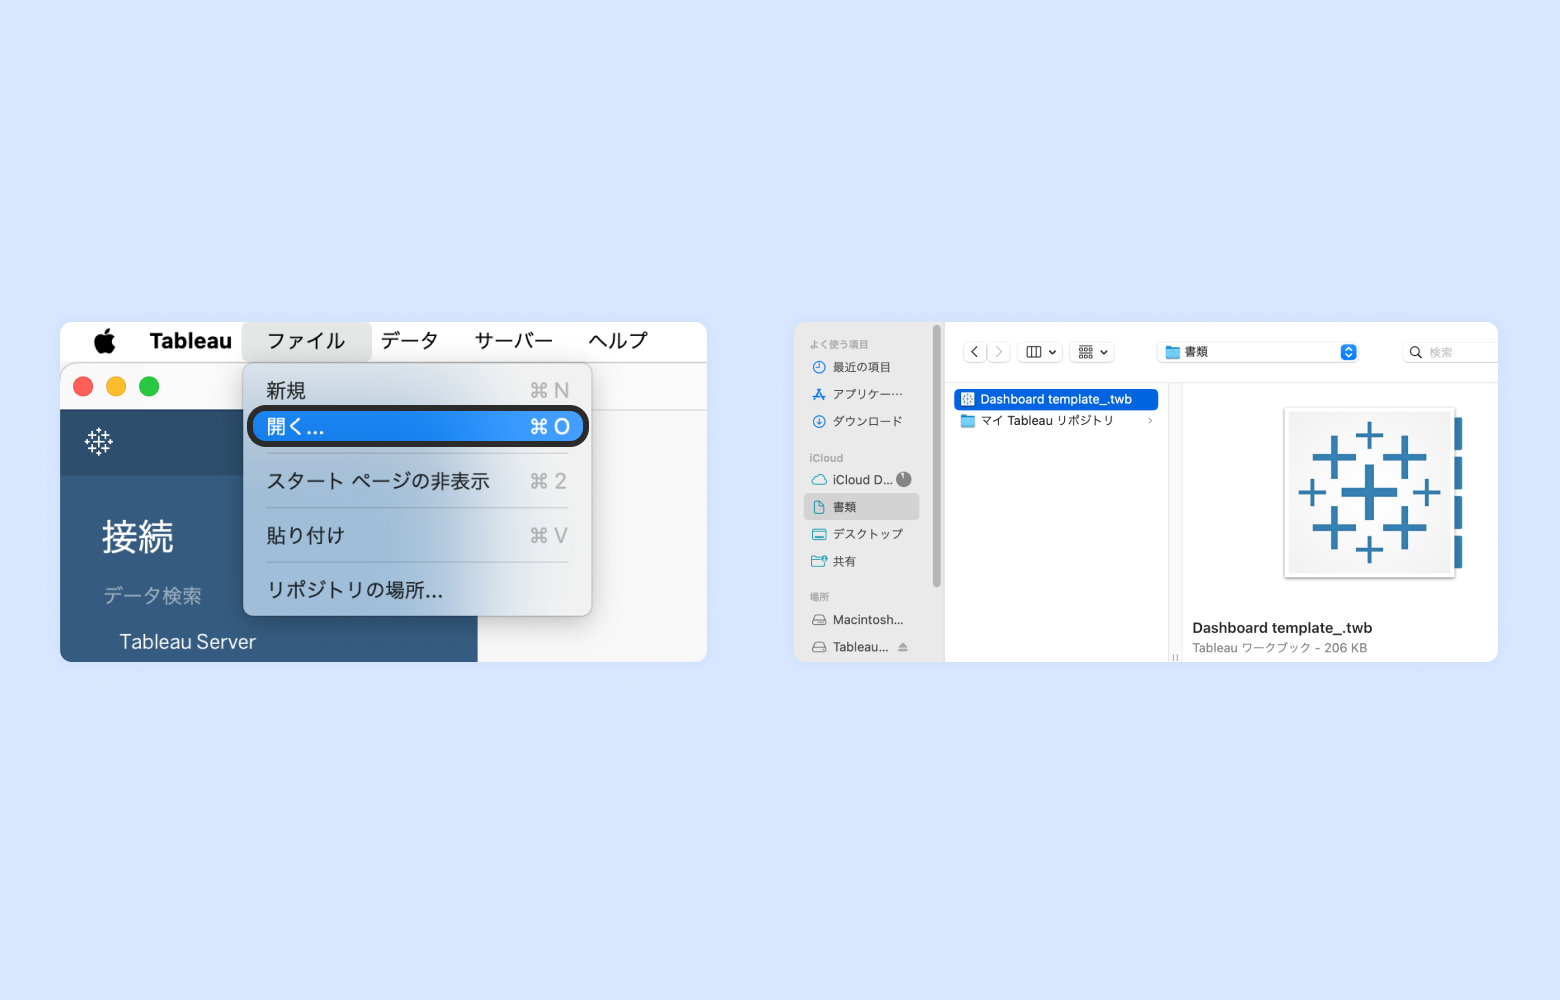Click the マイ Tableau リポジトリ folder icon
The width and height of the screenshot is (1560, 1000).
click(968, 421)
